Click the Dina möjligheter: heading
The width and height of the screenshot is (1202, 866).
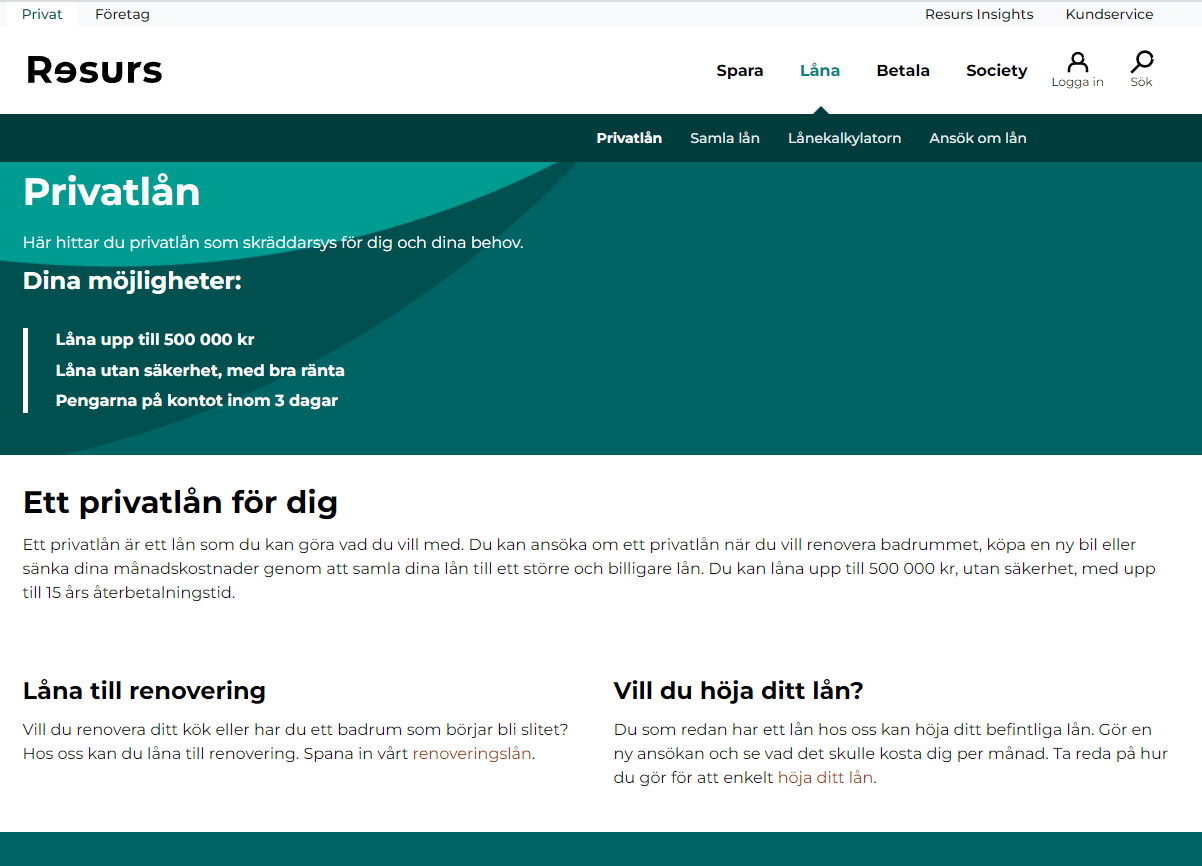coord(132,282)
